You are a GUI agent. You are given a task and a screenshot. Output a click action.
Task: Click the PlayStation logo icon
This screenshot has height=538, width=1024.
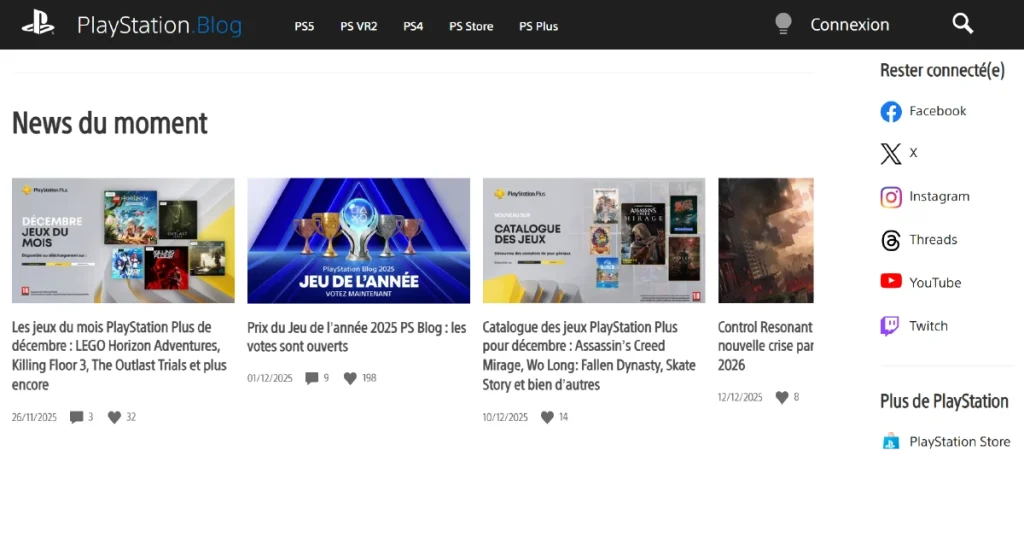tap(38, 25)
